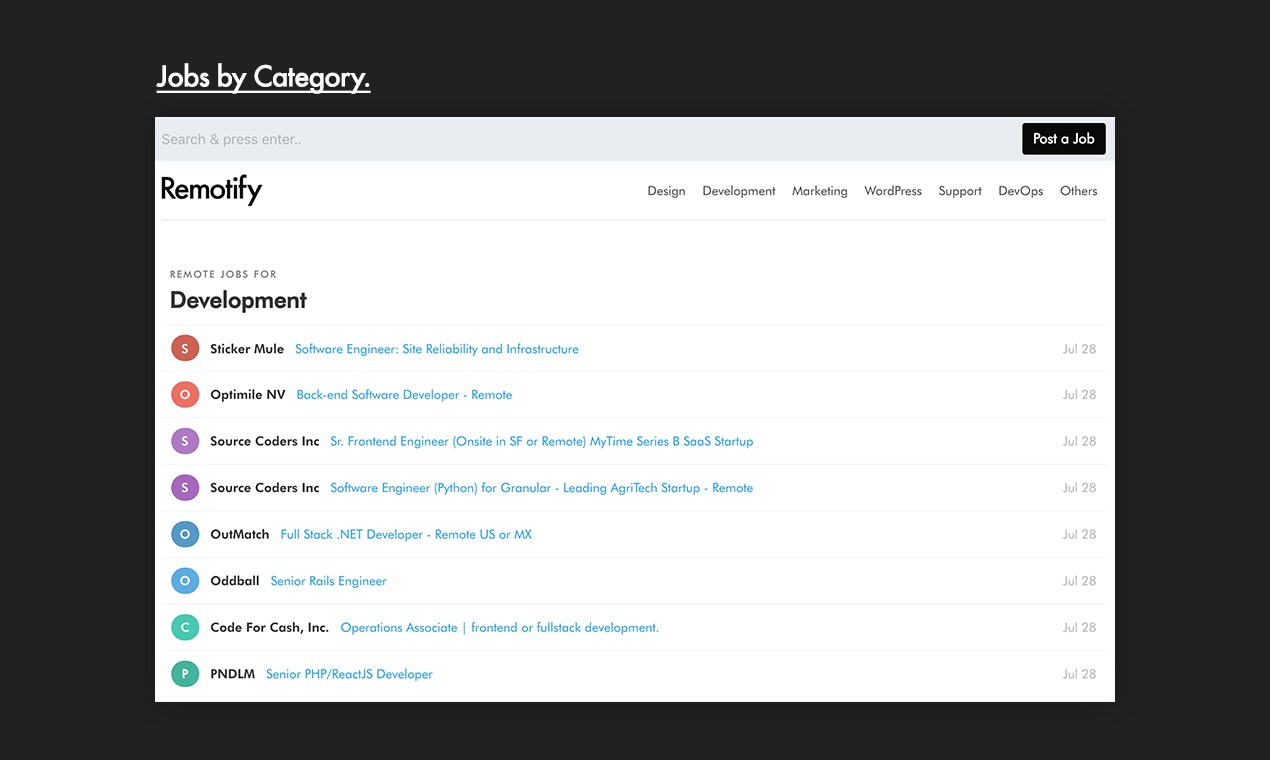Switch to the Design category
The image size is (1270, 760).
pyautogui.click(x=666, y=191)
